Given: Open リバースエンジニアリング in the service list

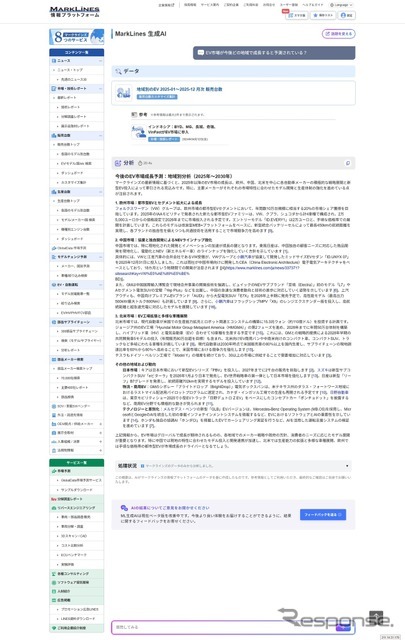Looking at the screenshot, I should coord(76,508).
